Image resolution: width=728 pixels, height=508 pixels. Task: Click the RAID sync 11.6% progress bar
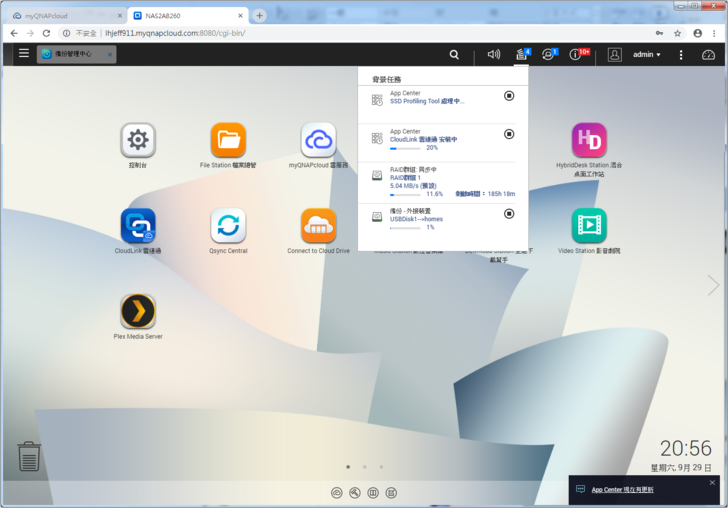(x=405, y=195)
